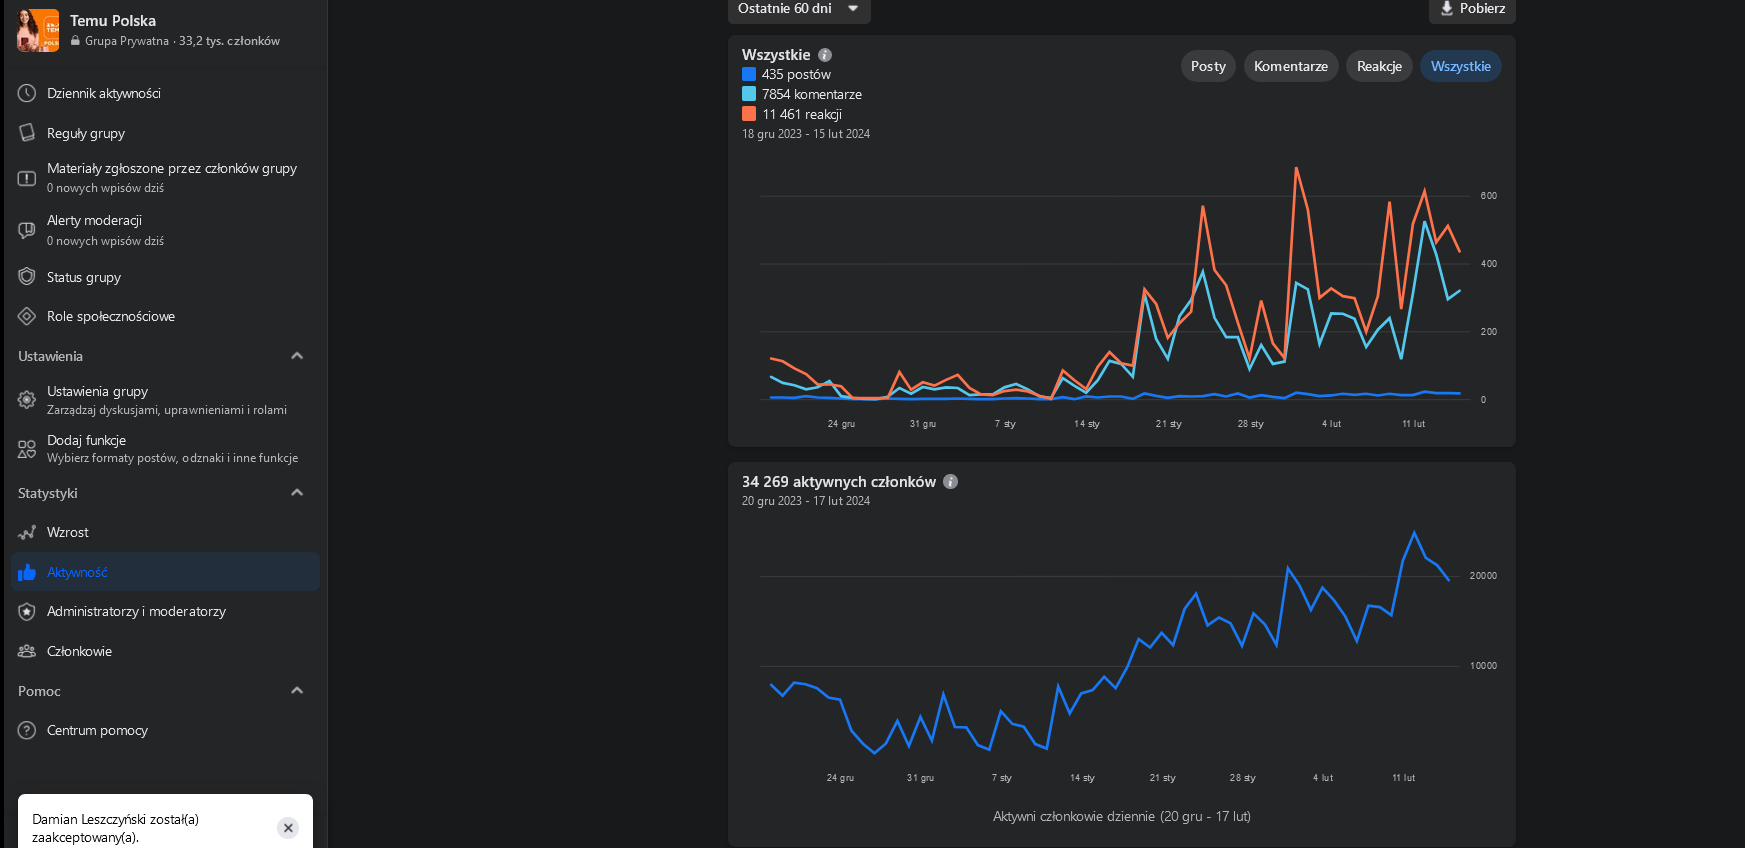
Task: Click the '0 nowych wpisów dziś' under Alerty moderacji
Action: coord(105,241)
